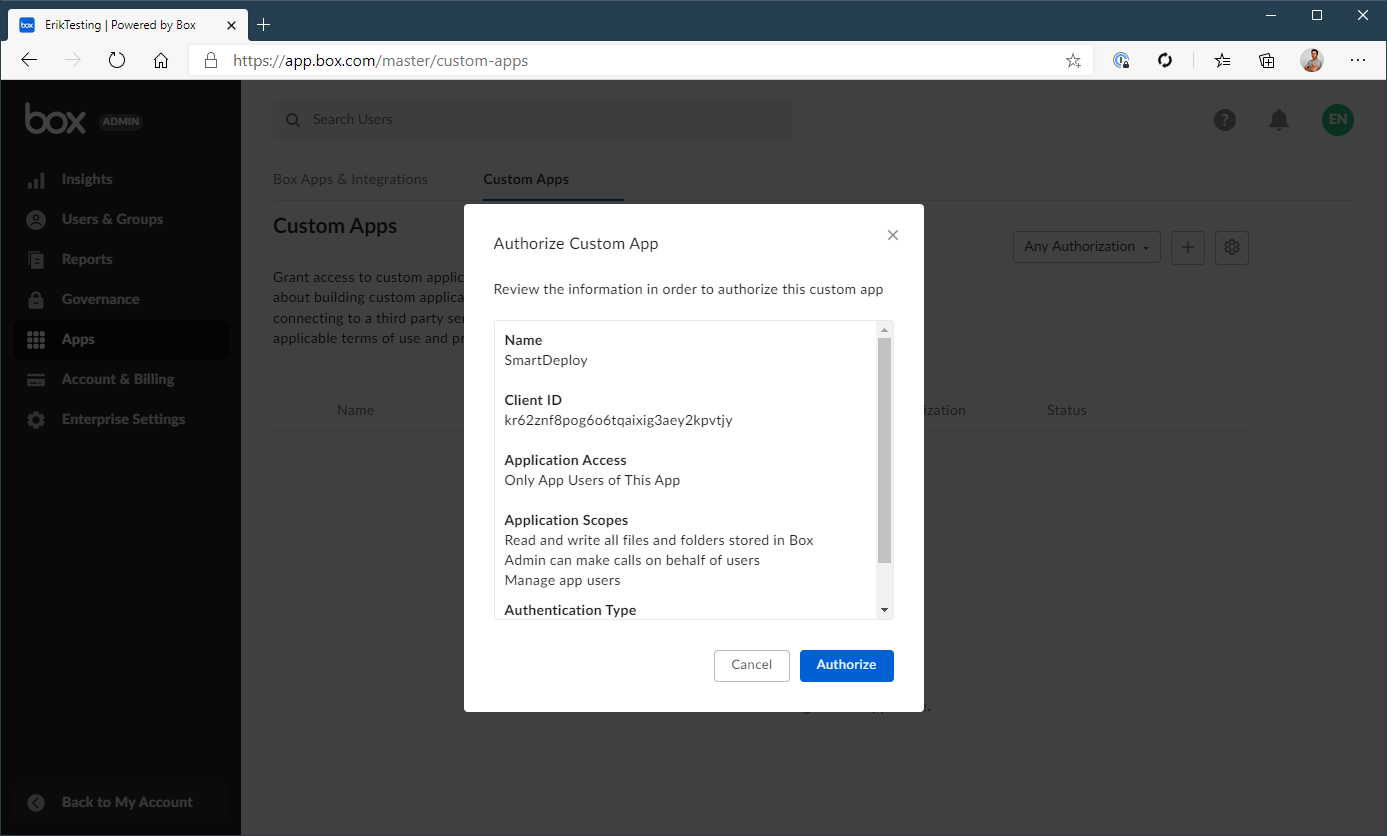Click the favorite star icon in address bar
The height and width of the screenshot is (836, 1387).
pos(1073,61)
